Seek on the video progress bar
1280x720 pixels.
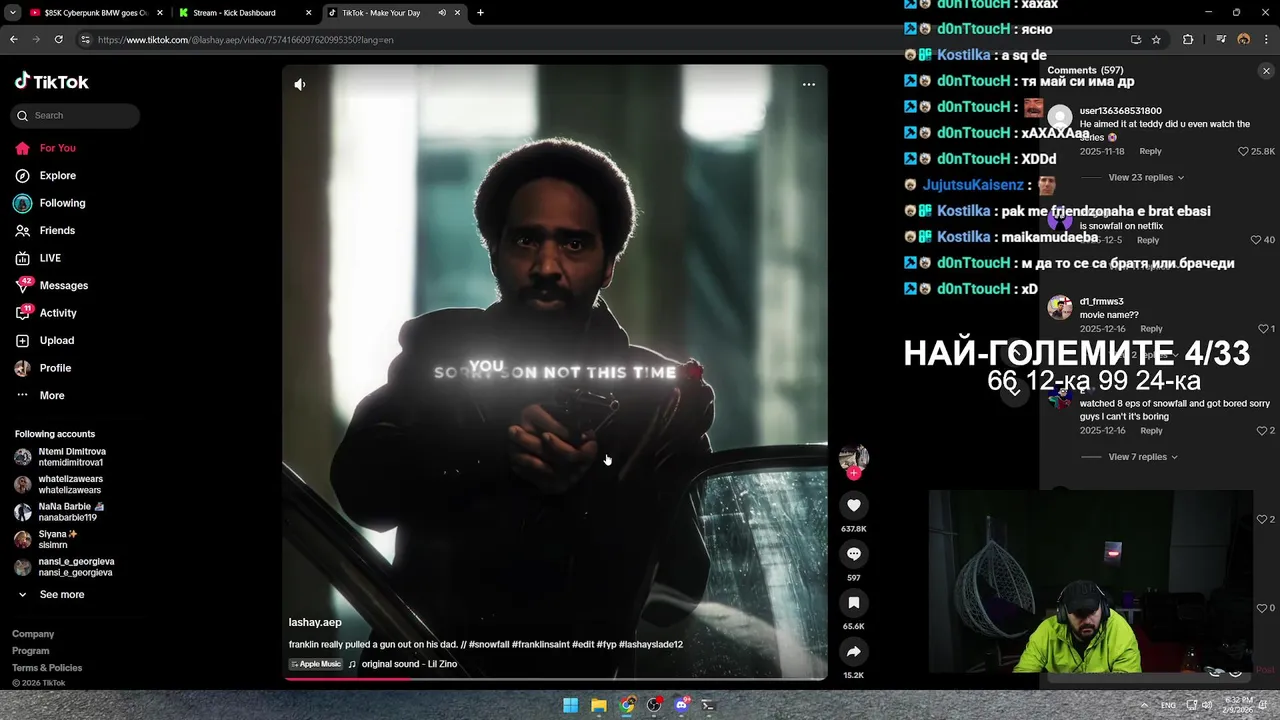[555, 678]
